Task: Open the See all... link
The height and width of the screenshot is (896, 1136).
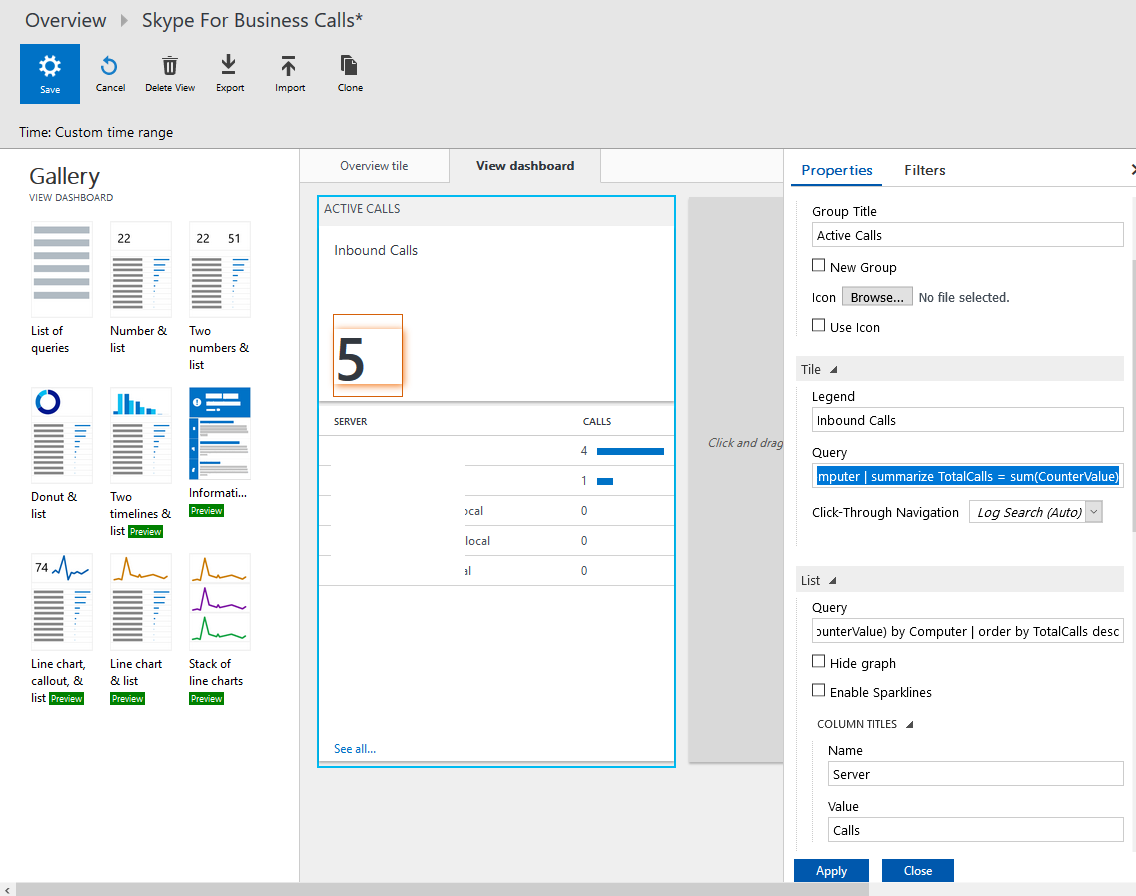Action: (x=355, y=749)
